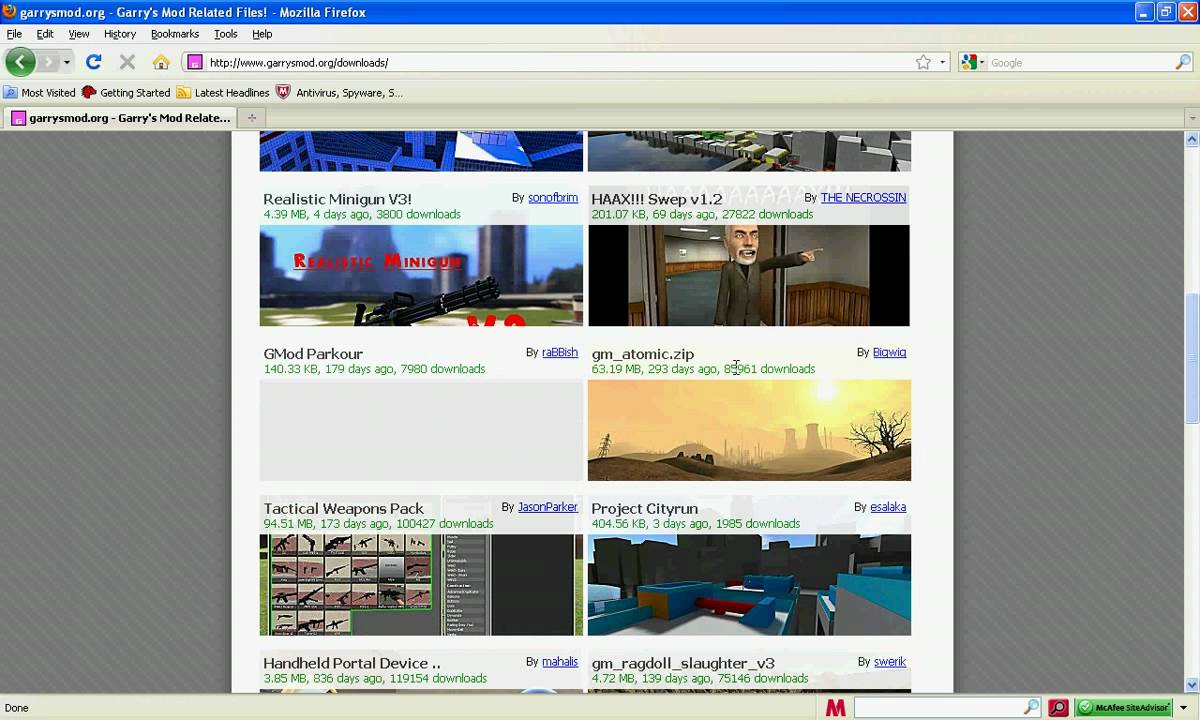
Task: Click the search magnifier in Google box
Action: tap(1183, 62)
